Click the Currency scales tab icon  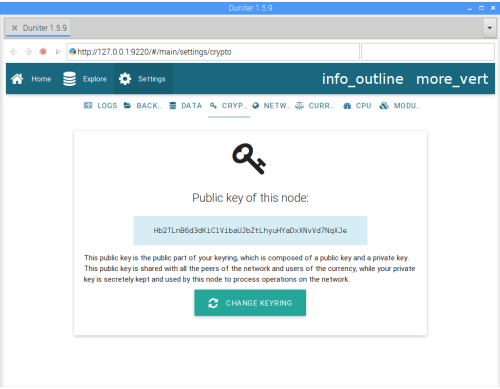(299, 106)
